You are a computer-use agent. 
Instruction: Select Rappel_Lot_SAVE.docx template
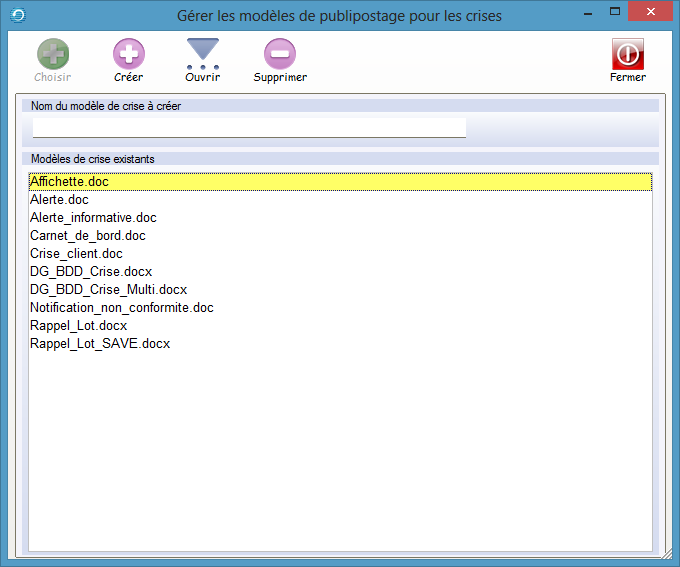(100, 344)
